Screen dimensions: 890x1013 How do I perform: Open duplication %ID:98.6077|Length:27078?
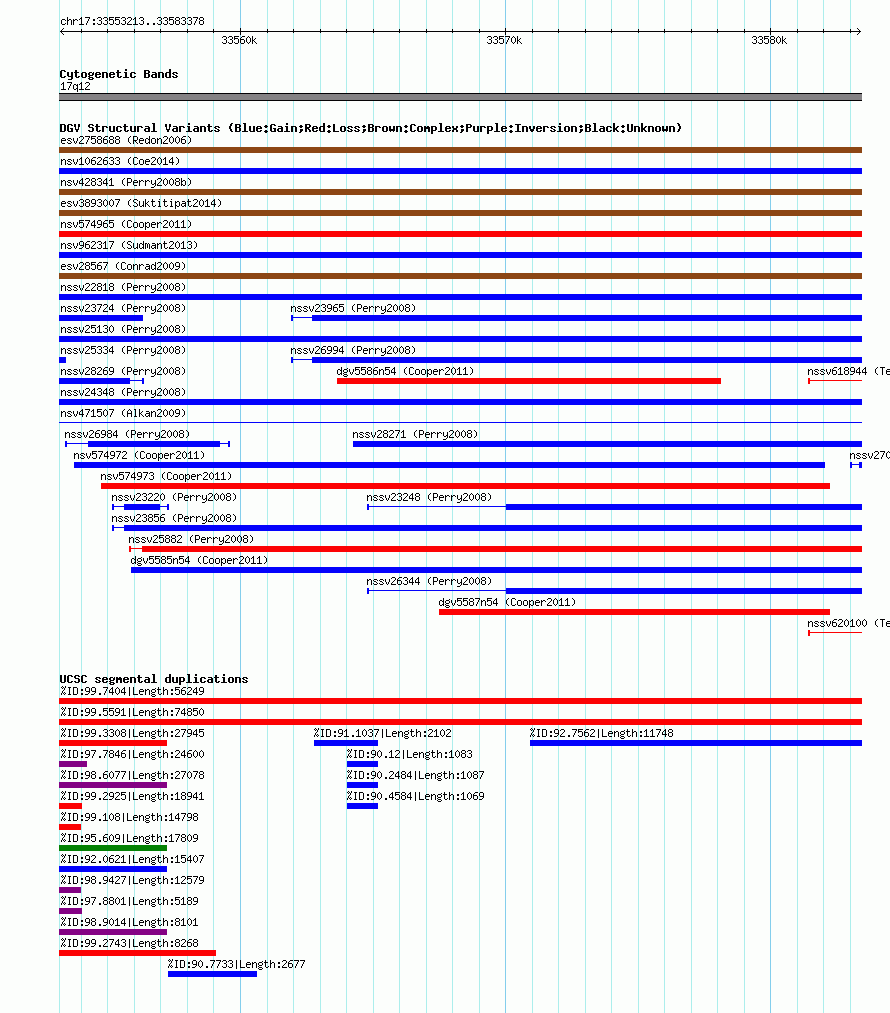tap(113, 785)
